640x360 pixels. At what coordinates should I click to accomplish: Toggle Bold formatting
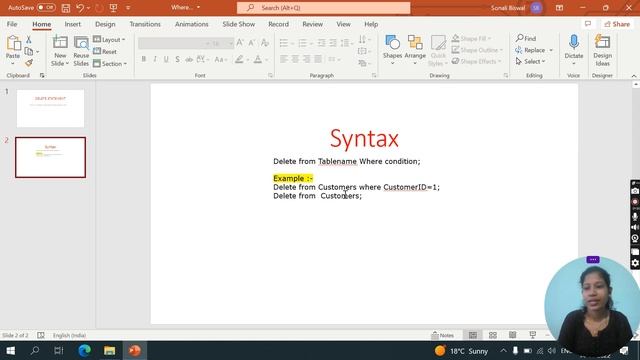(x=144, y=60)
